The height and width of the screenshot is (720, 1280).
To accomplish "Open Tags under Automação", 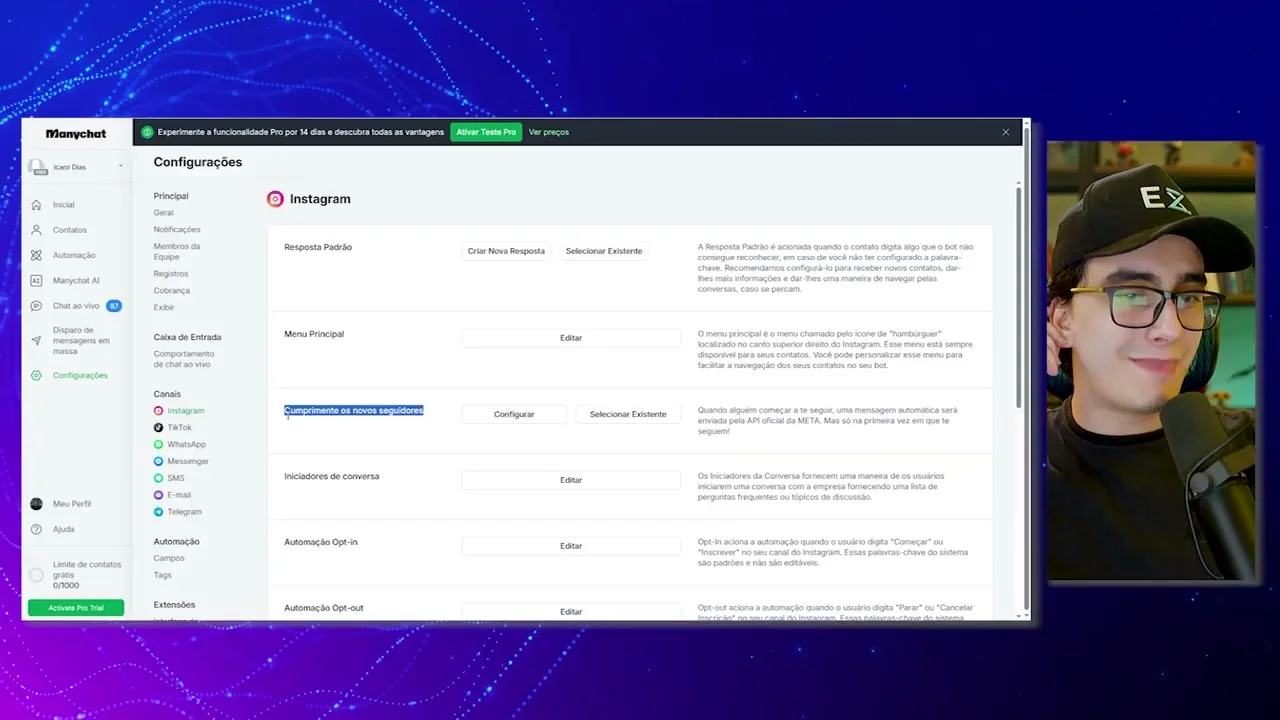I will (x=163, y=575).
